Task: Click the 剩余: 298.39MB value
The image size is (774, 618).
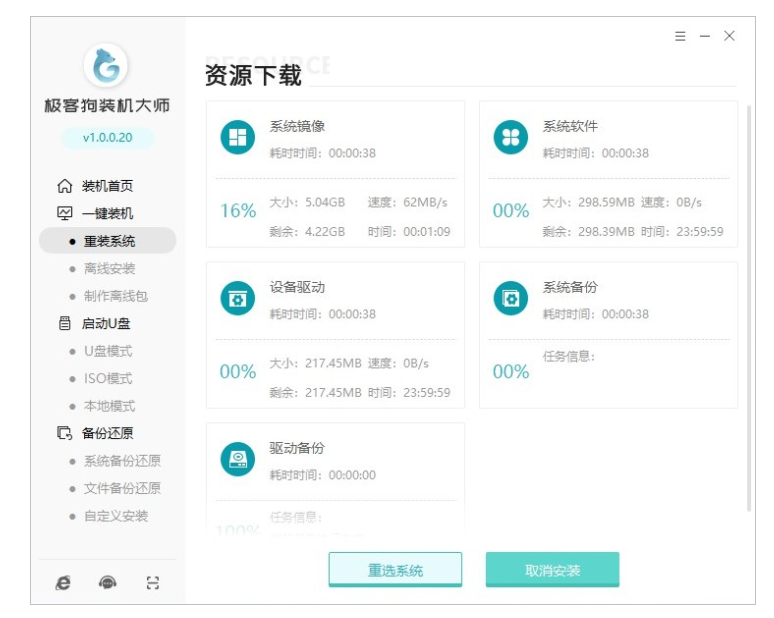Action: [x=588, y=232]
